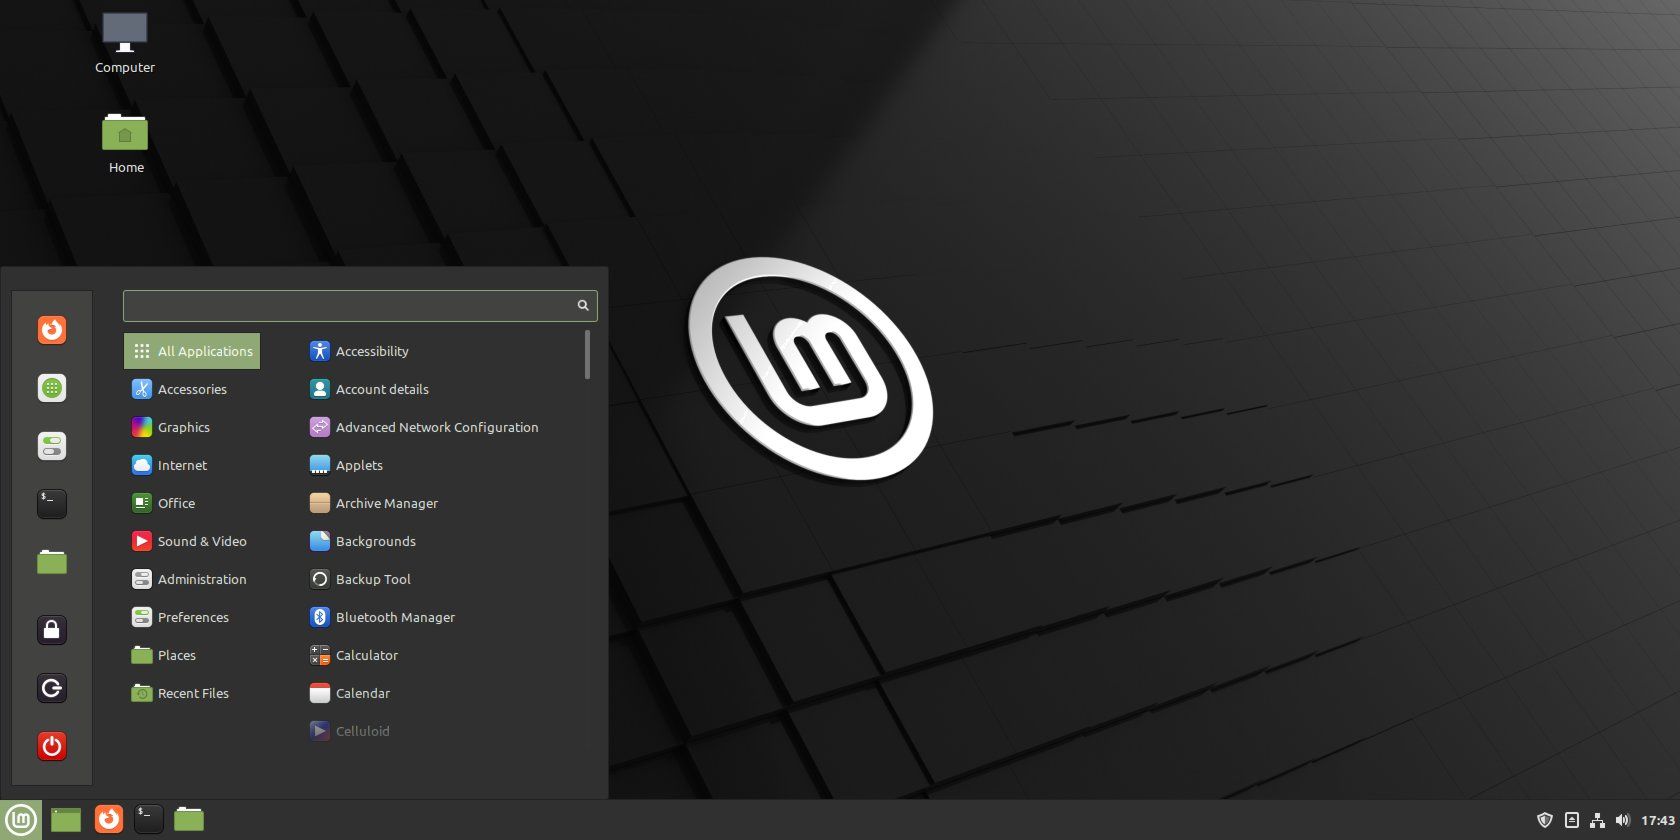The image size is (1680, 840).
Task: Click the clipboard-style tray icon beside the shield
Action: pos(1571,820)
